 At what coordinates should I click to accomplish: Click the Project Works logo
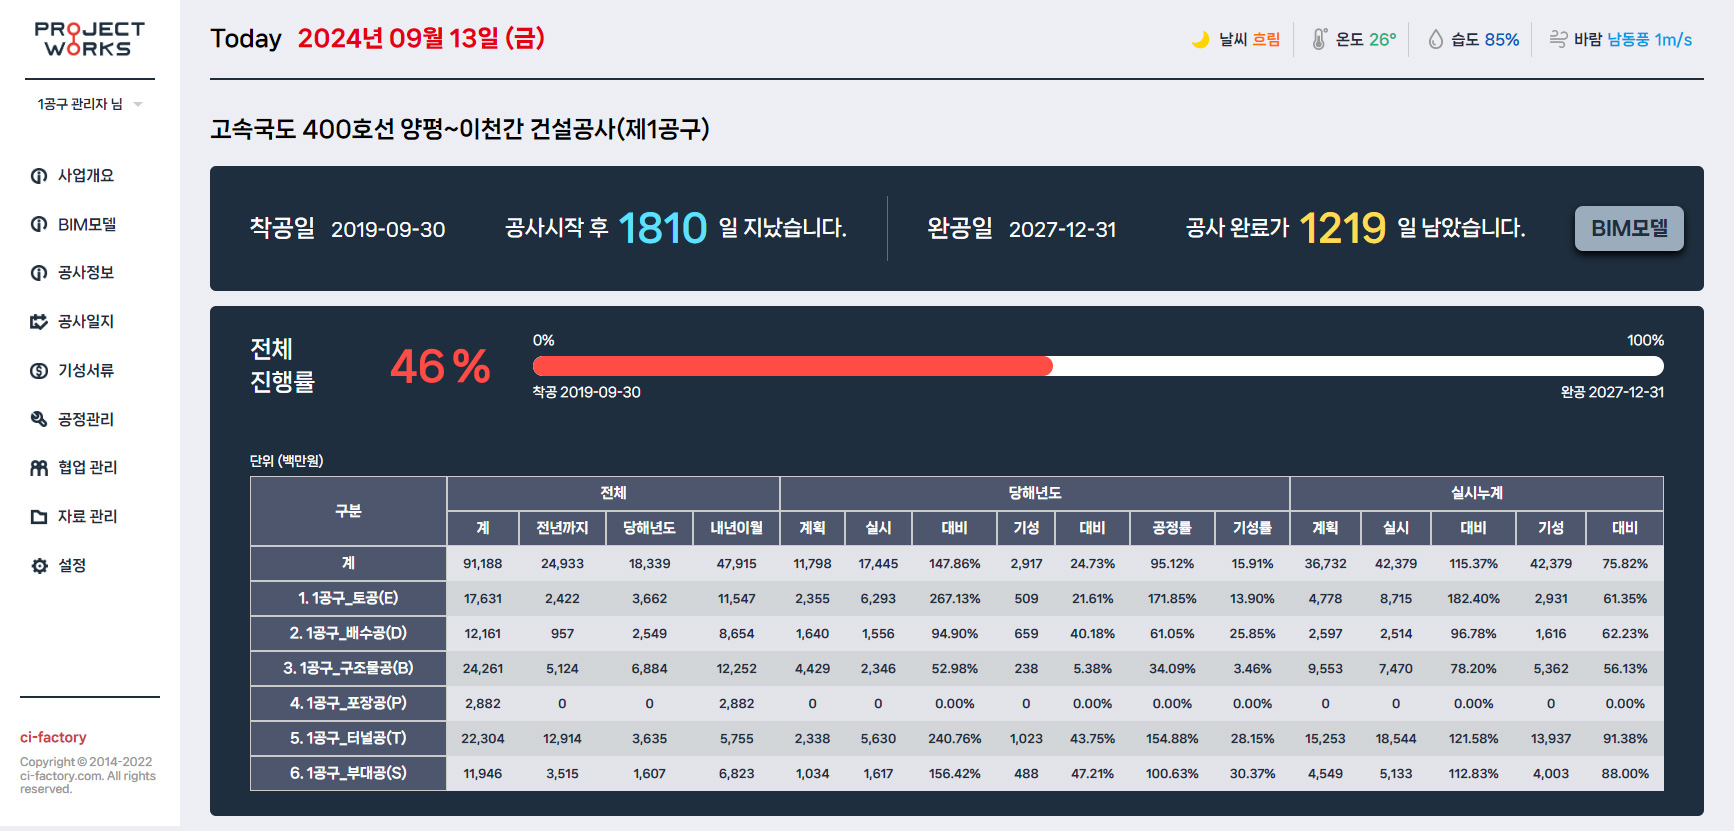89,39
